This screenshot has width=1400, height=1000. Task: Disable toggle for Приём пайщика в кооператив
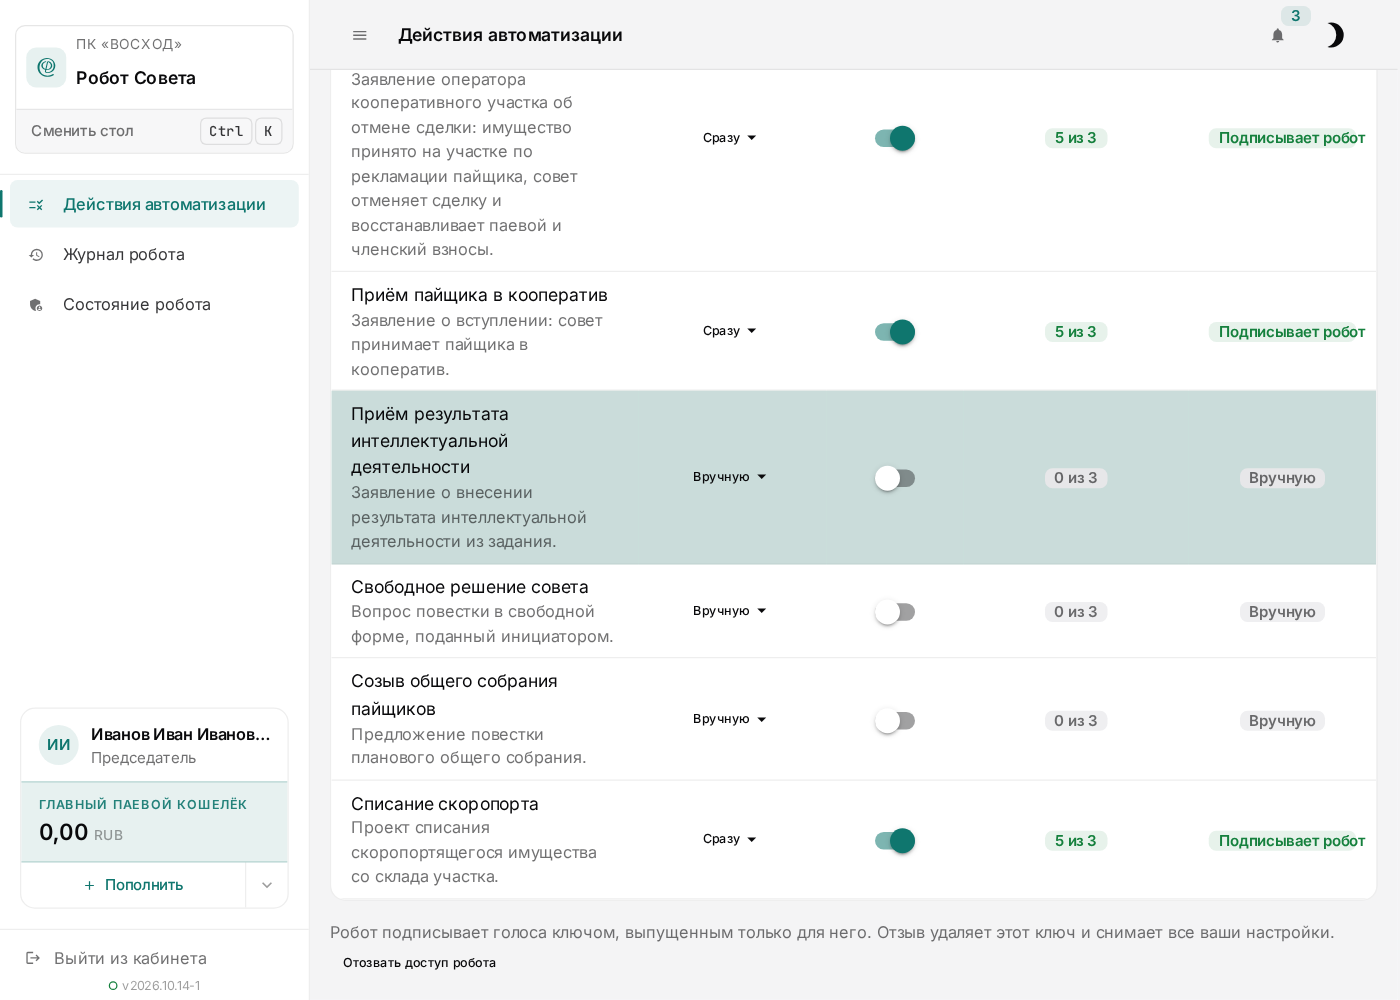[x=895, y=332]
